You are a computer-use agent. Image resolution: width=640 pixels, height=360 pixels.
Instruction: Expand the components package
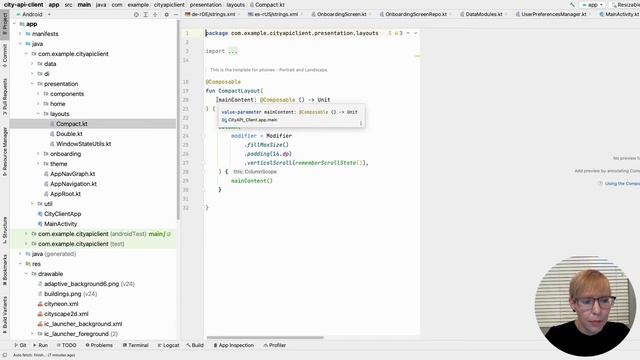coord(38,94)
